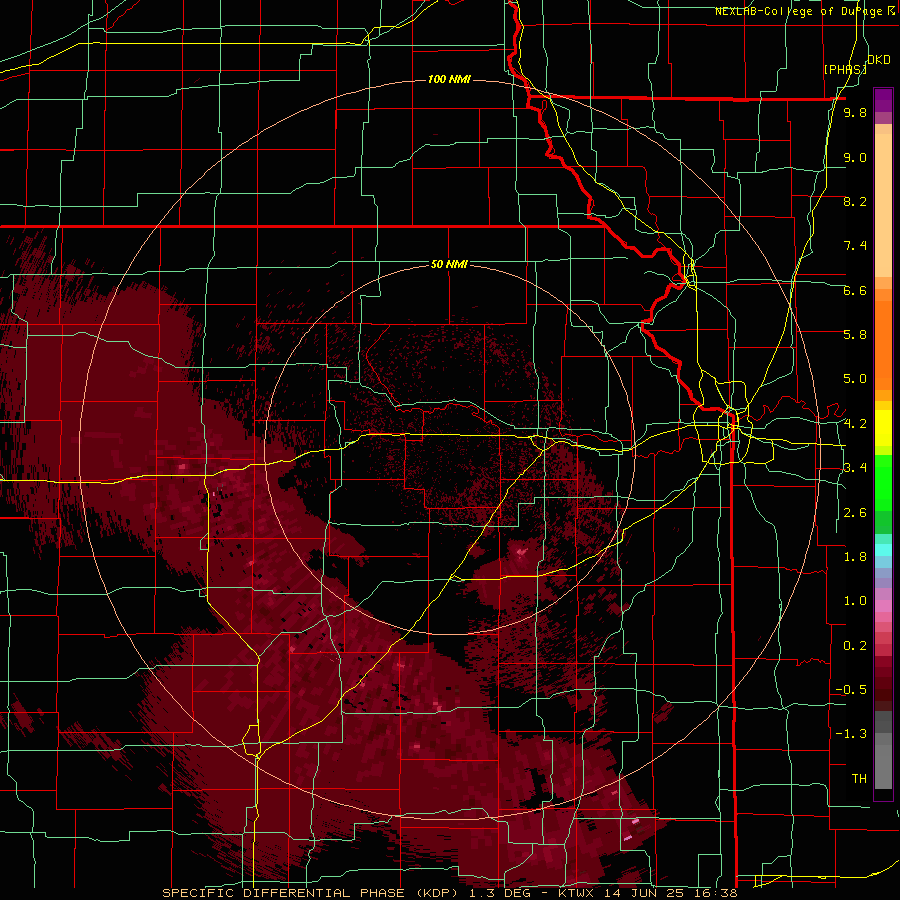Click the 0.2 scale value
The image size is (900, 900).
point(855,646)
